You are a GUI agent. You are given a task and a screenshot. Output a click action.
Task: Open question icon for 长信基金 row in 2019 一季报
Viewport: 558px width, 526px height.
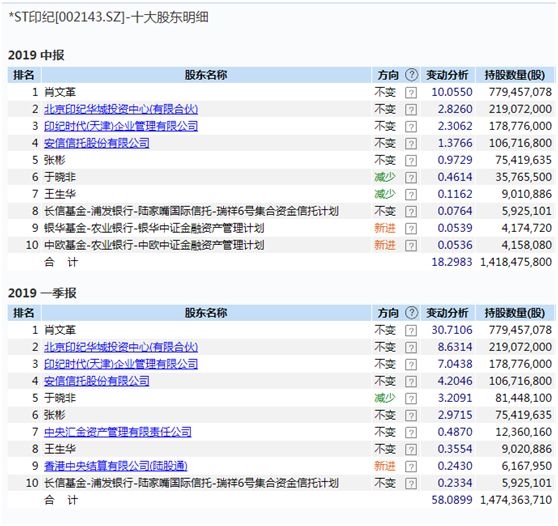click(411, 483)
